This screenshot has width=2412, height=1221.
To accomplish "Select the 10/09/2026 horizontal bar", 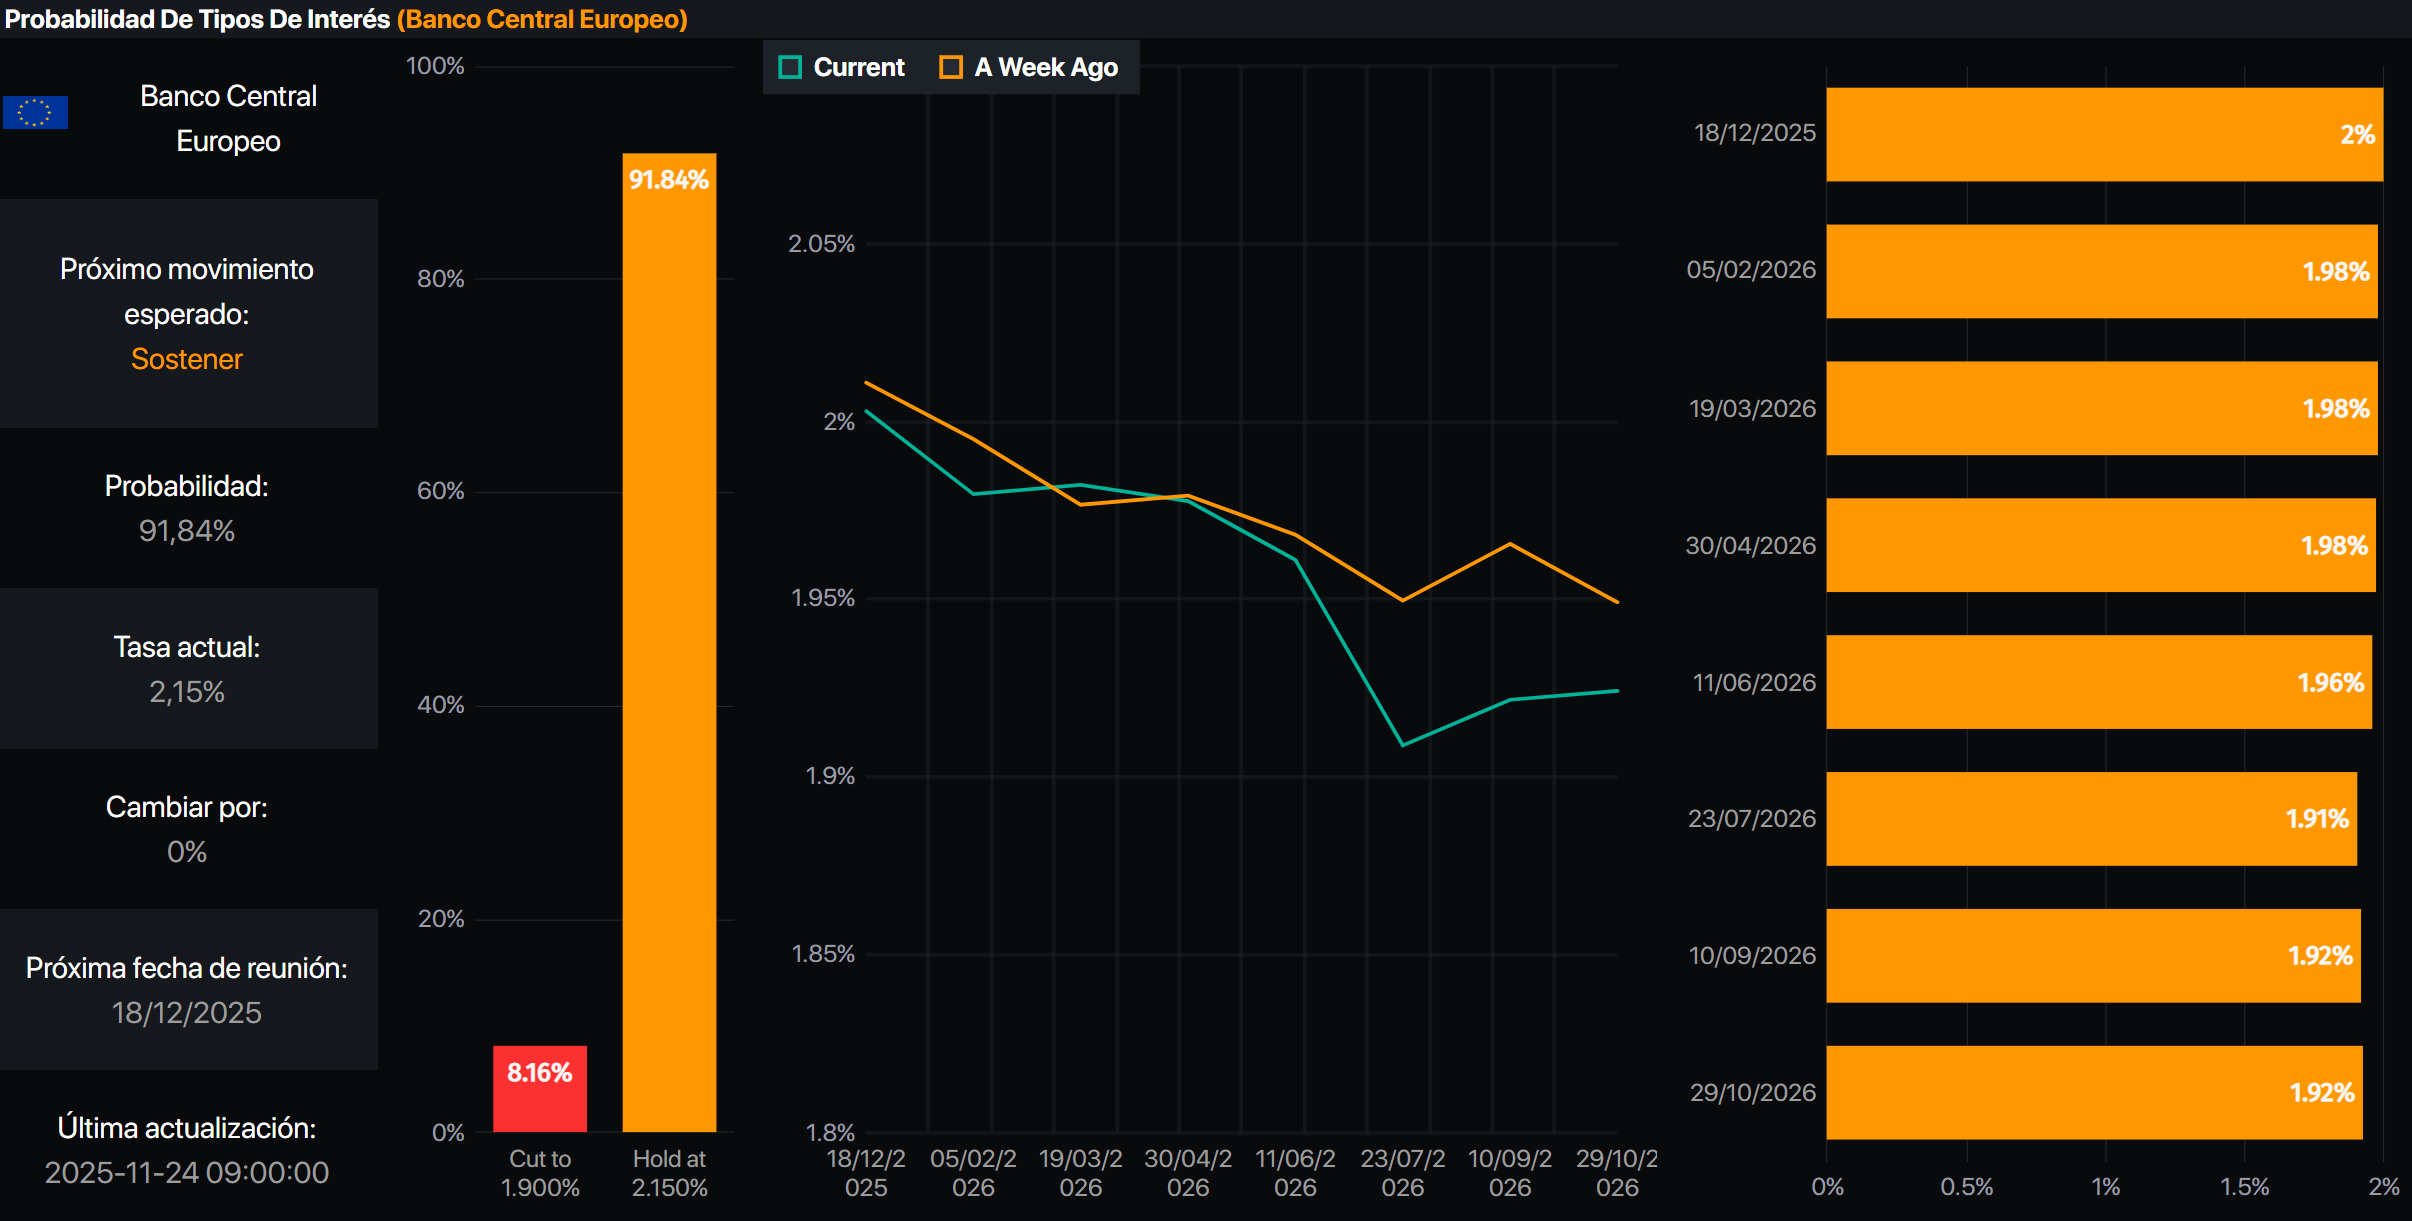I will coord(2092,955).
